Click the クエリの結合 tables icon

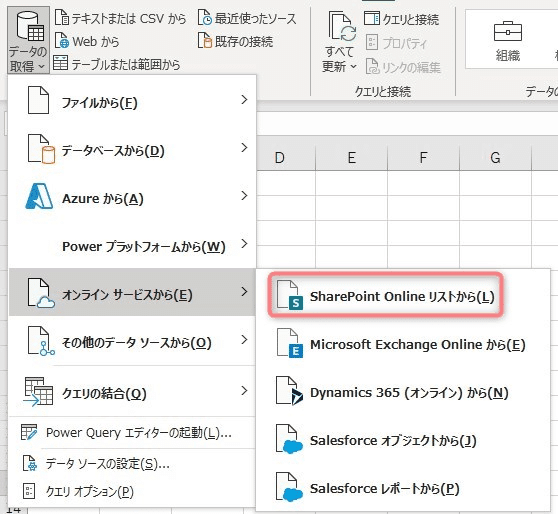38,392
